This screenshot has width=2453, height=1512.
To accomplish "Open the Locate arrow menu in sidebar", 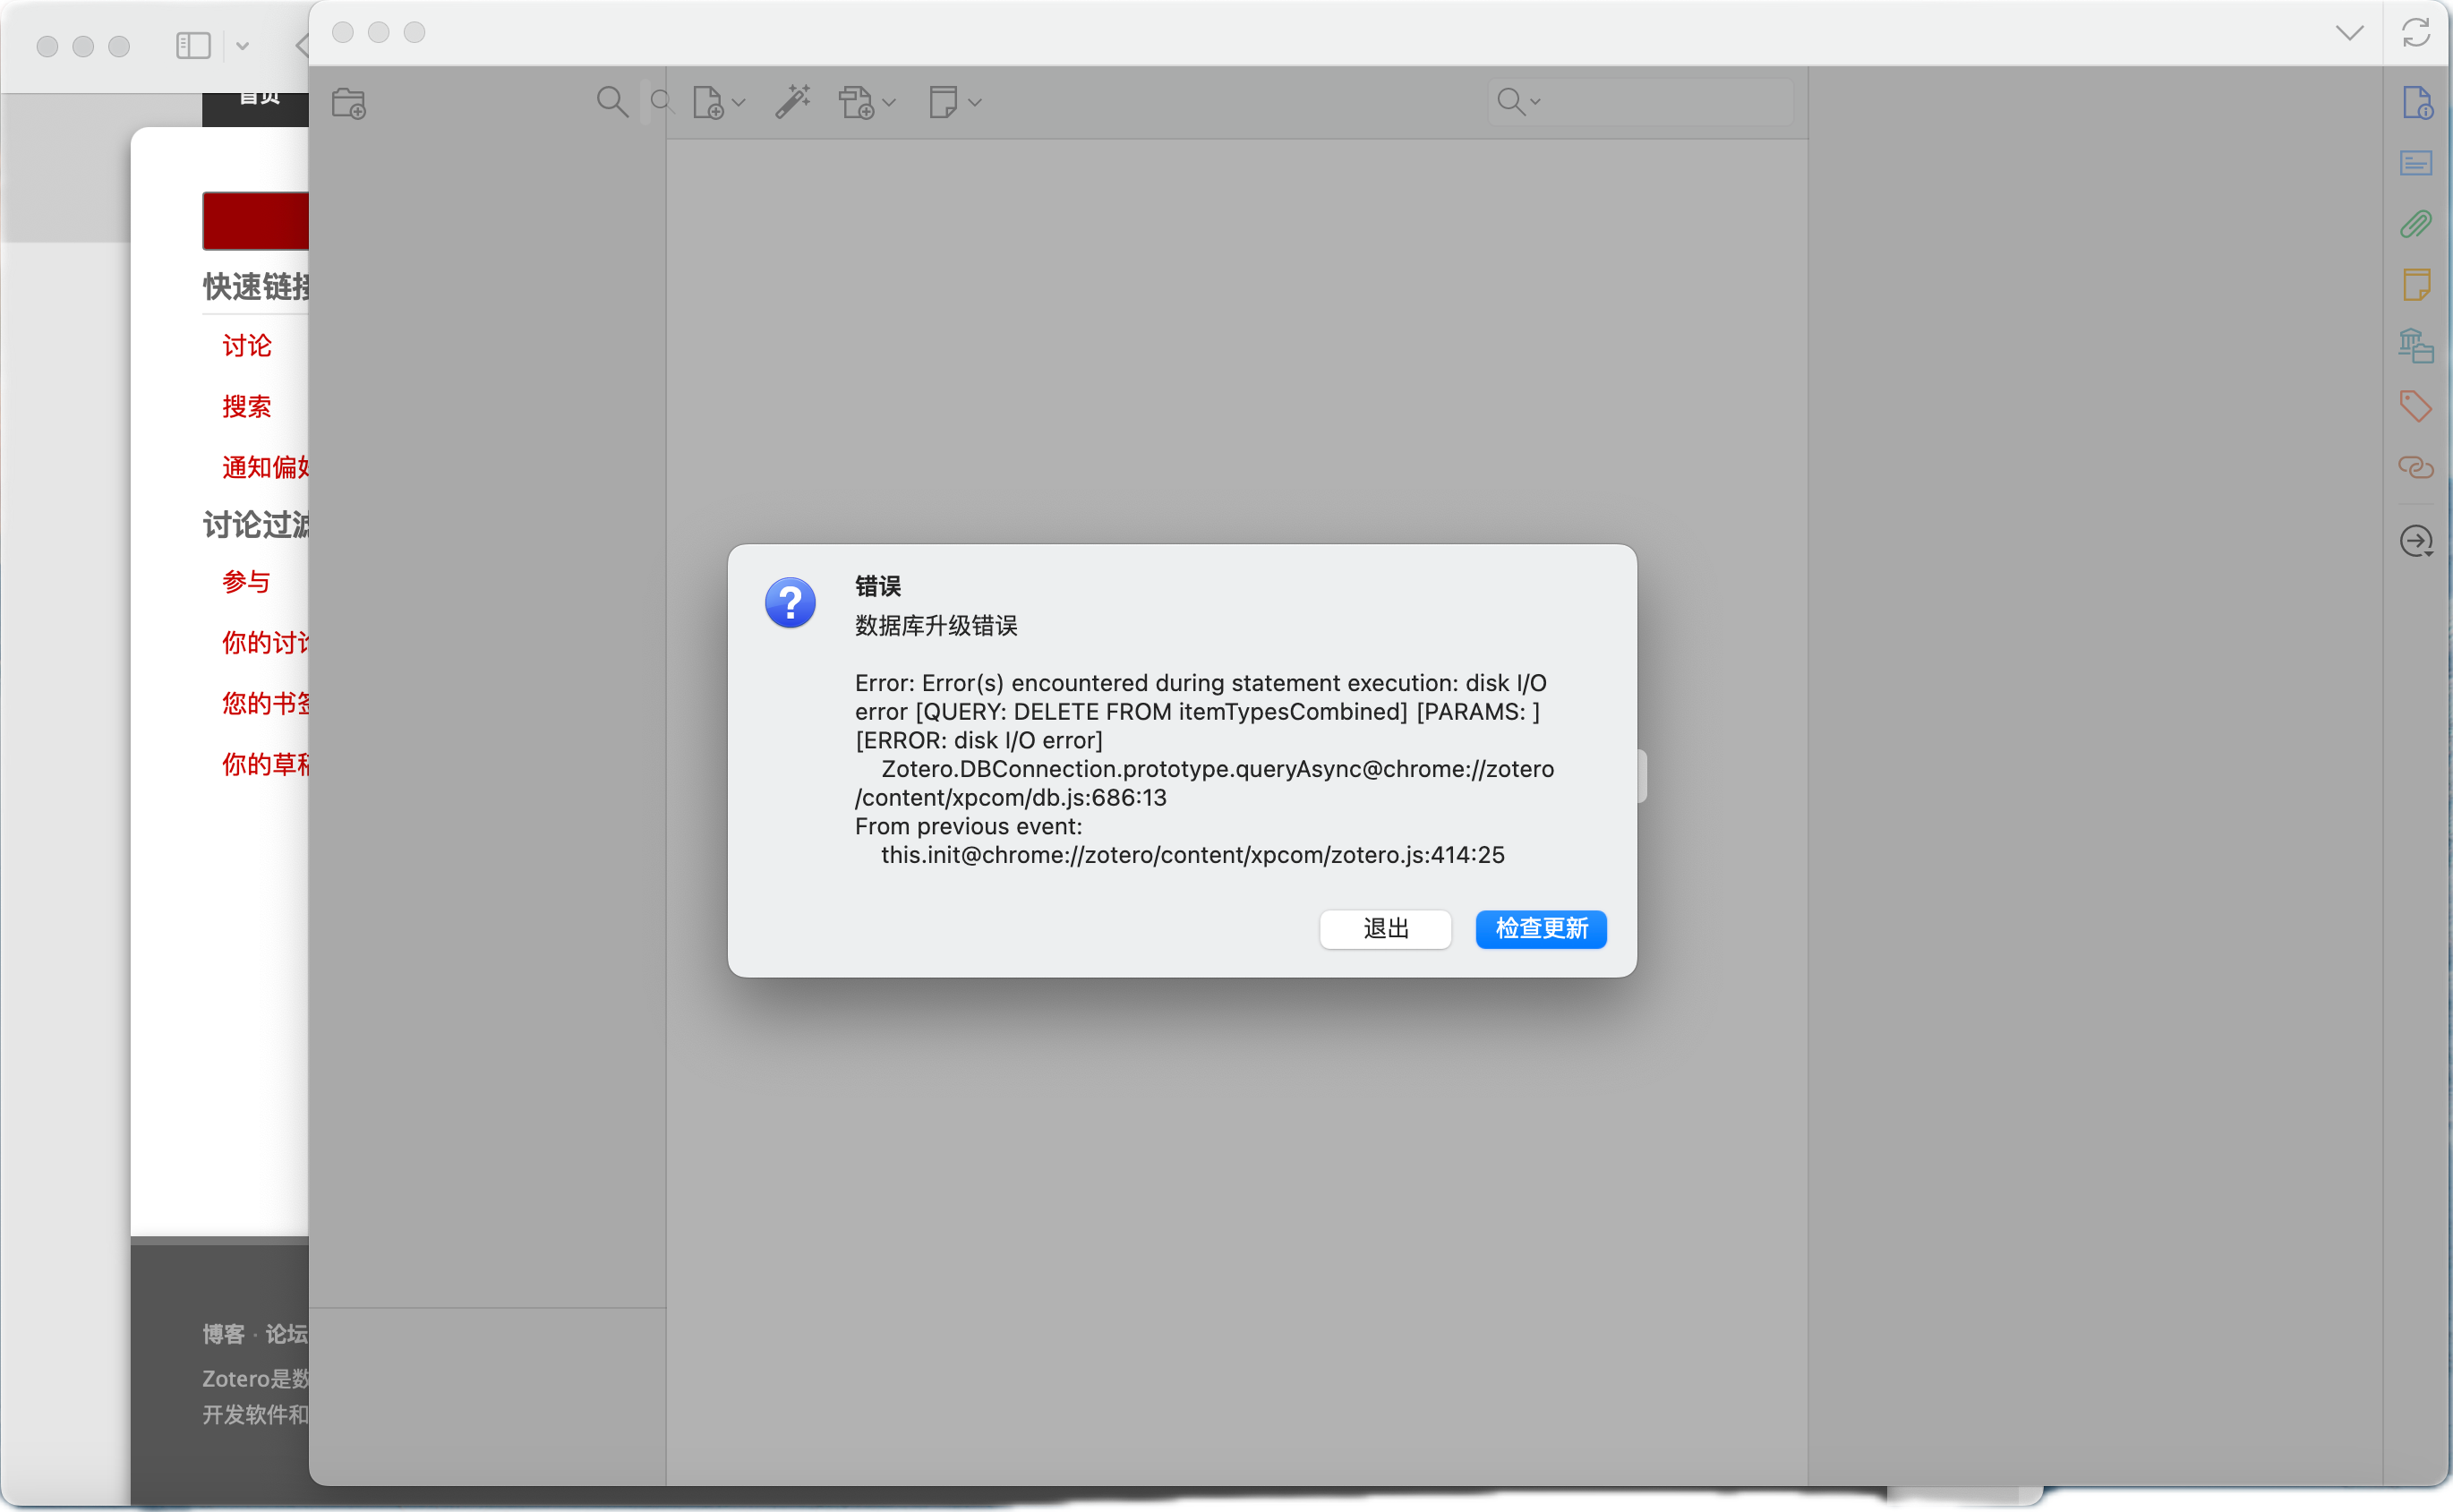I will tap(2416, 541).
